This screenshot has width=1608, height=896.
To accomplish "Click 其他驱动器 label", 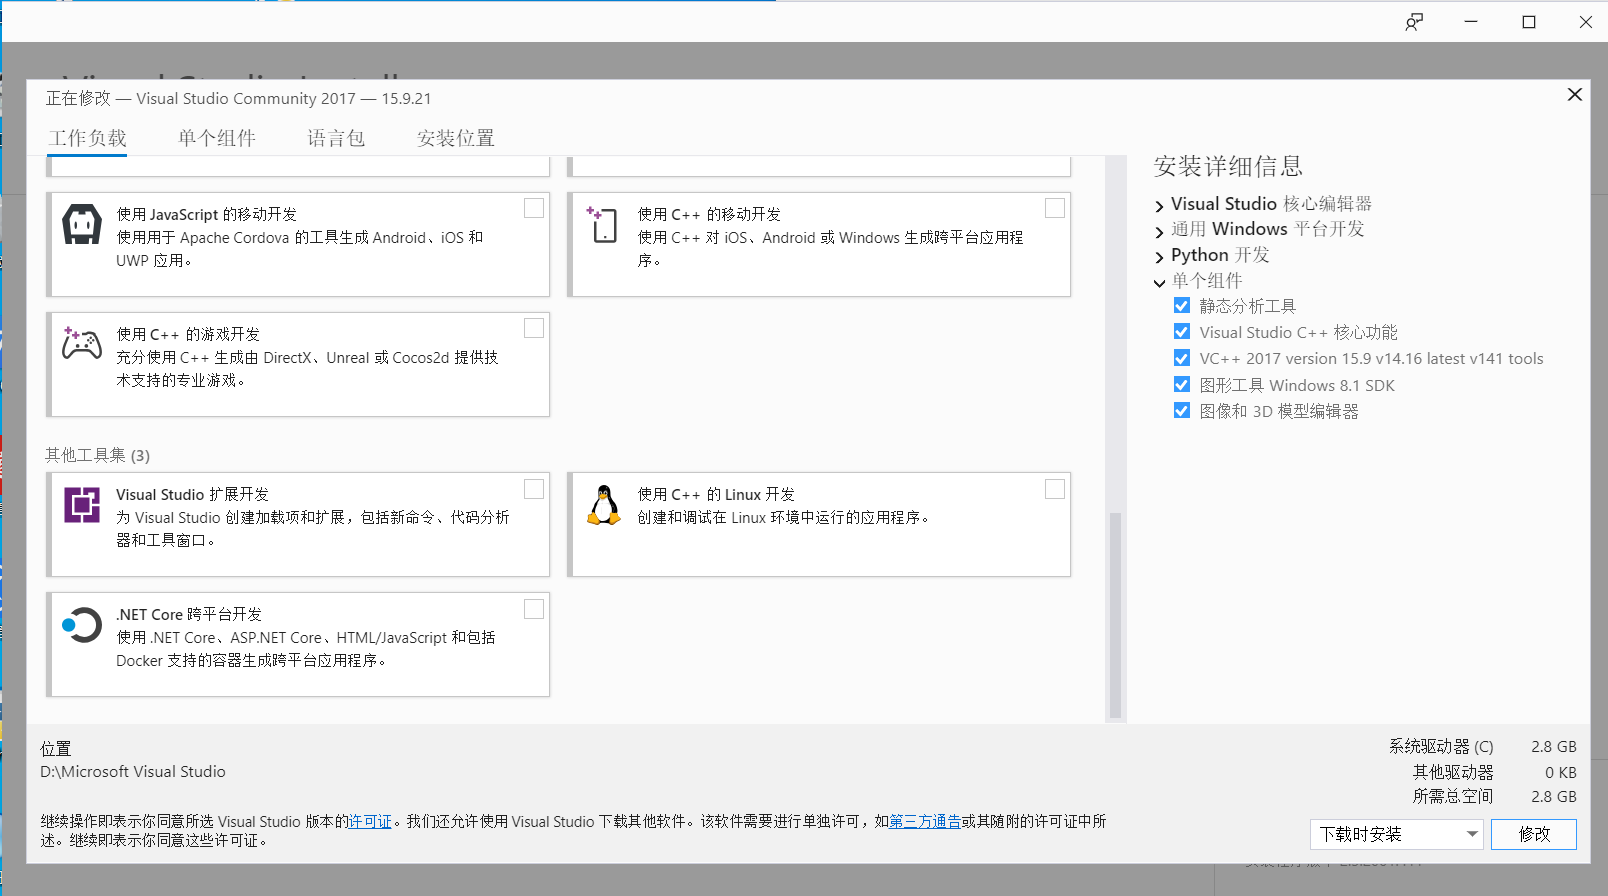I will point(1453,772).
